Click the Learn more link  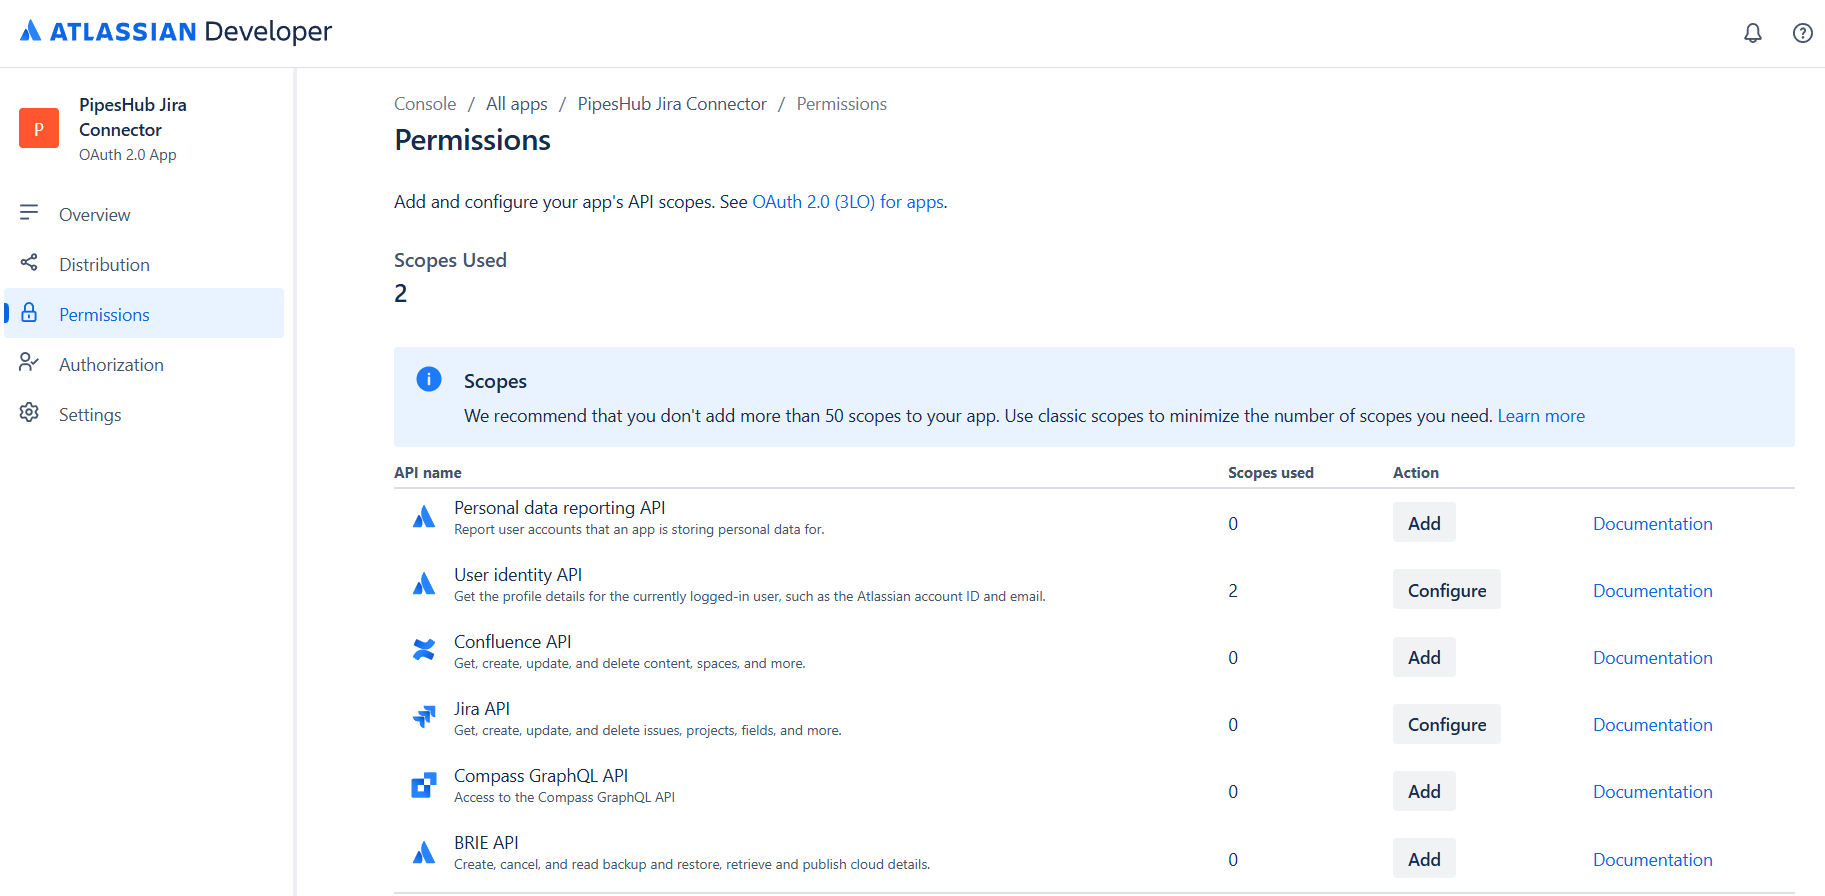click(x=1541, y=416)
